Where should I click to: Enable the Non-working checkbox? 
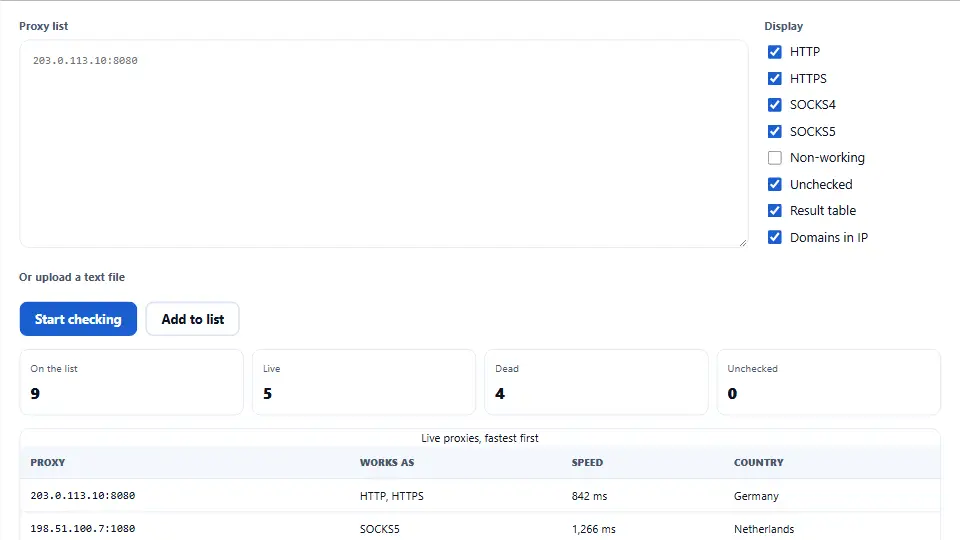774,158
